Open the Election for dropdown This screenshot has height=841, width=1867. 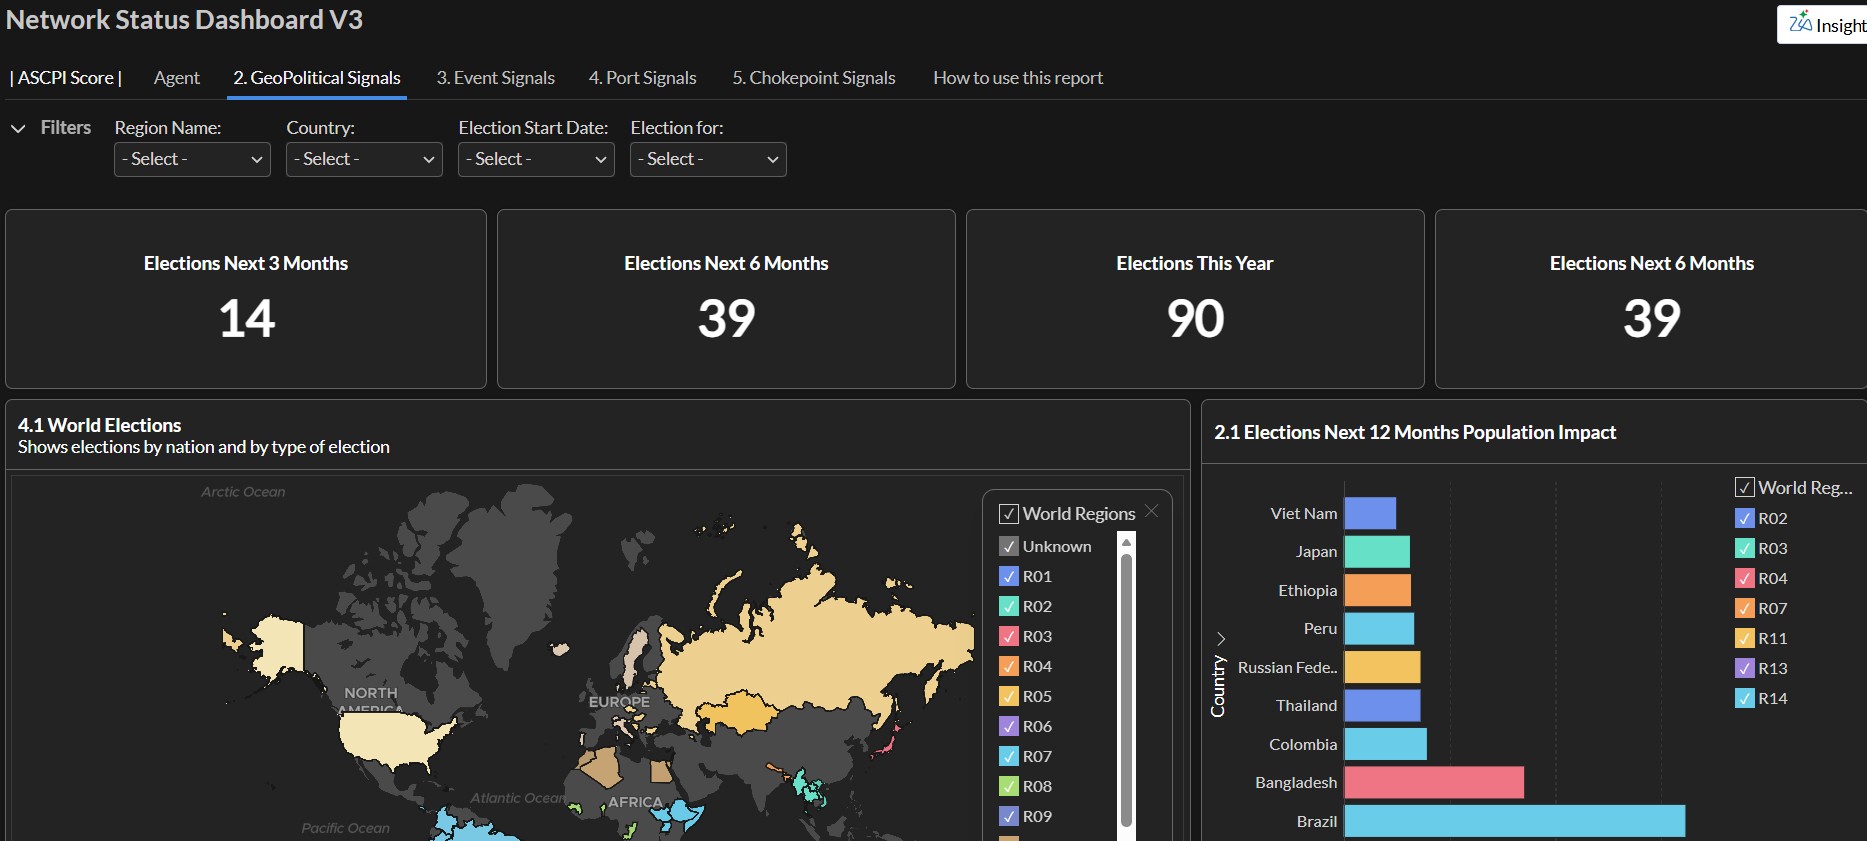click(708, 159)
